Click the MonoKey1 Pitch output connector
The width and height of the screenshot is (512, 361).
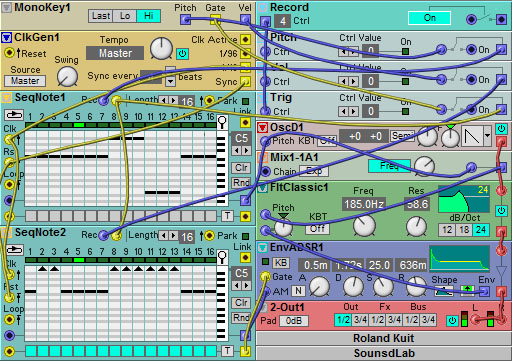pos(185,19)
